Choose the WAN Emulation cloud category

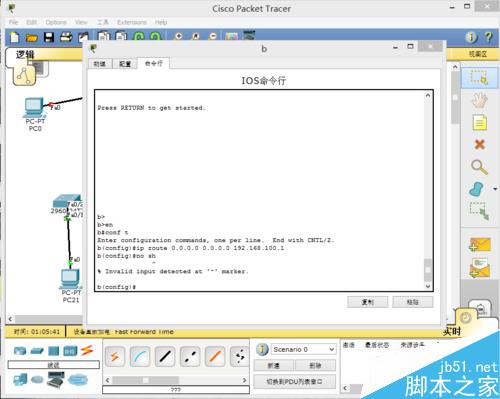coord(37,380)
